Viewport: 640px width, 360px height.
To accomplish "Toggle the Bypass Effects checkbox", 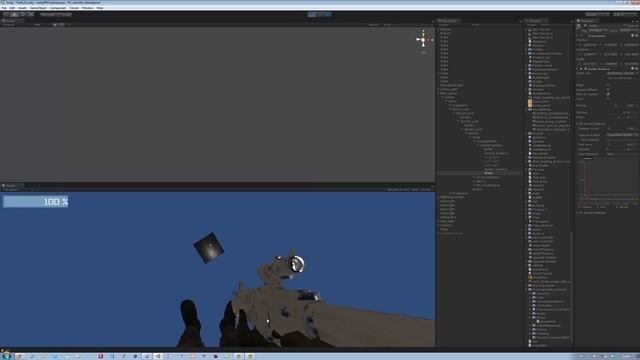I will coord(608,90).
